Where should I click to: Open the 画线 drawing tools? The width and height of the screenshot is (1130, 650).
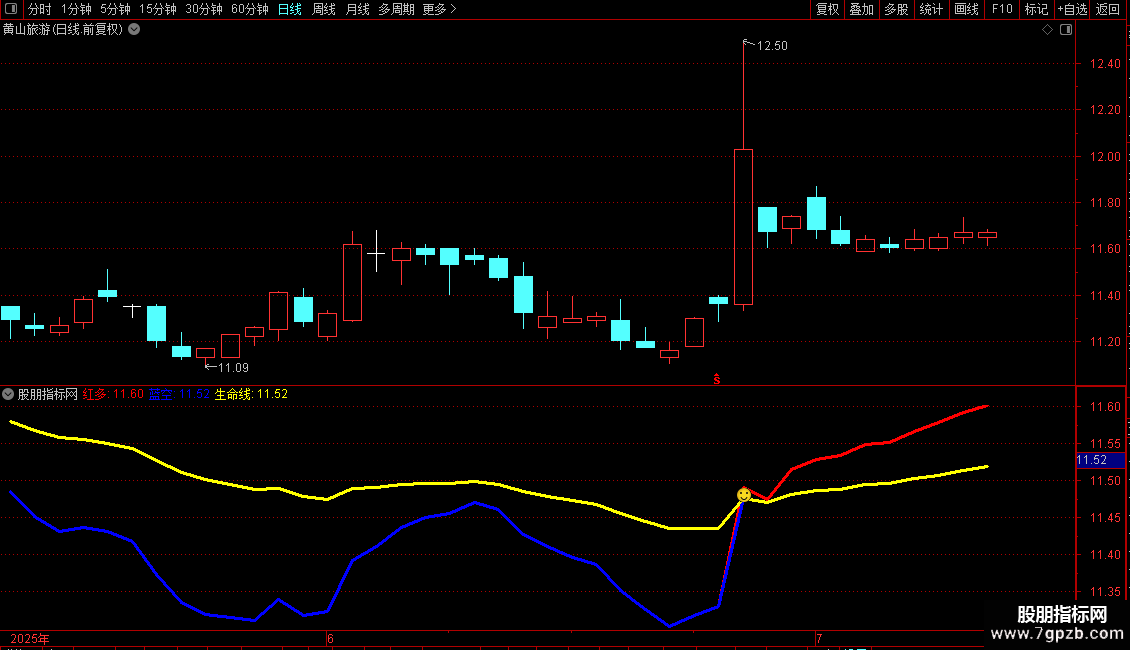point(966,9)
